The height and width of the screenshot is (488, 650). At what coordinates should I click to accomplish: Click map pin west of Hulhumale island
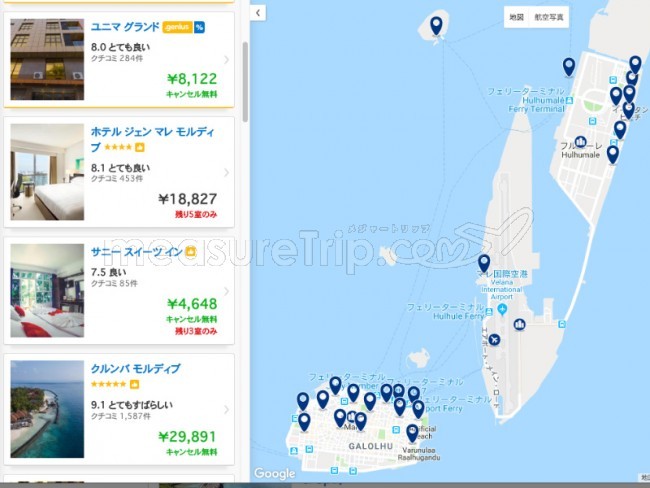569,67
